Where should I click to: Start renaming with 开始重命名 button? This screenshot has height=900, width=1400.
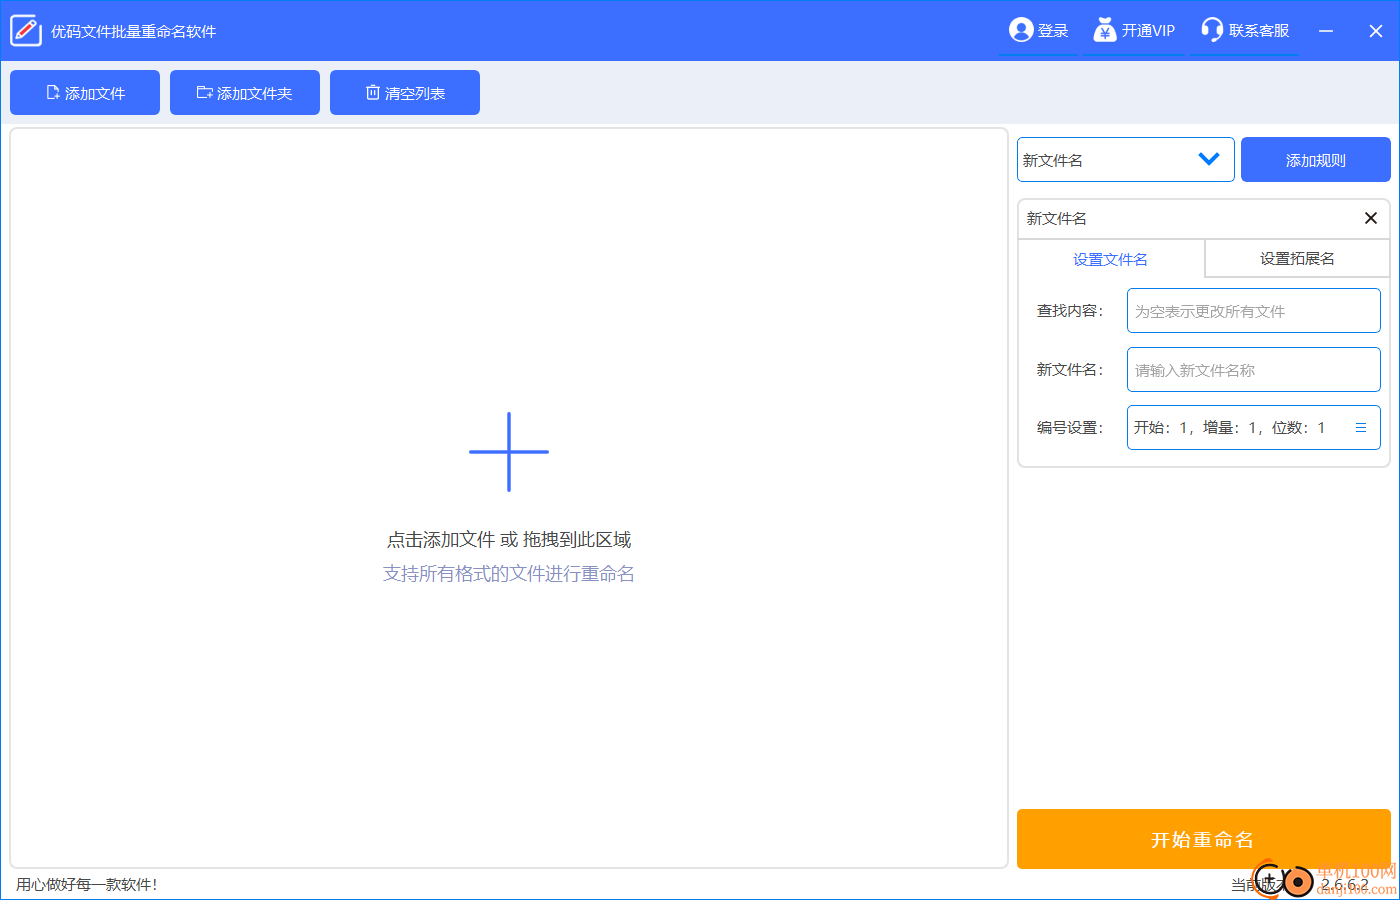(1204, 839)
